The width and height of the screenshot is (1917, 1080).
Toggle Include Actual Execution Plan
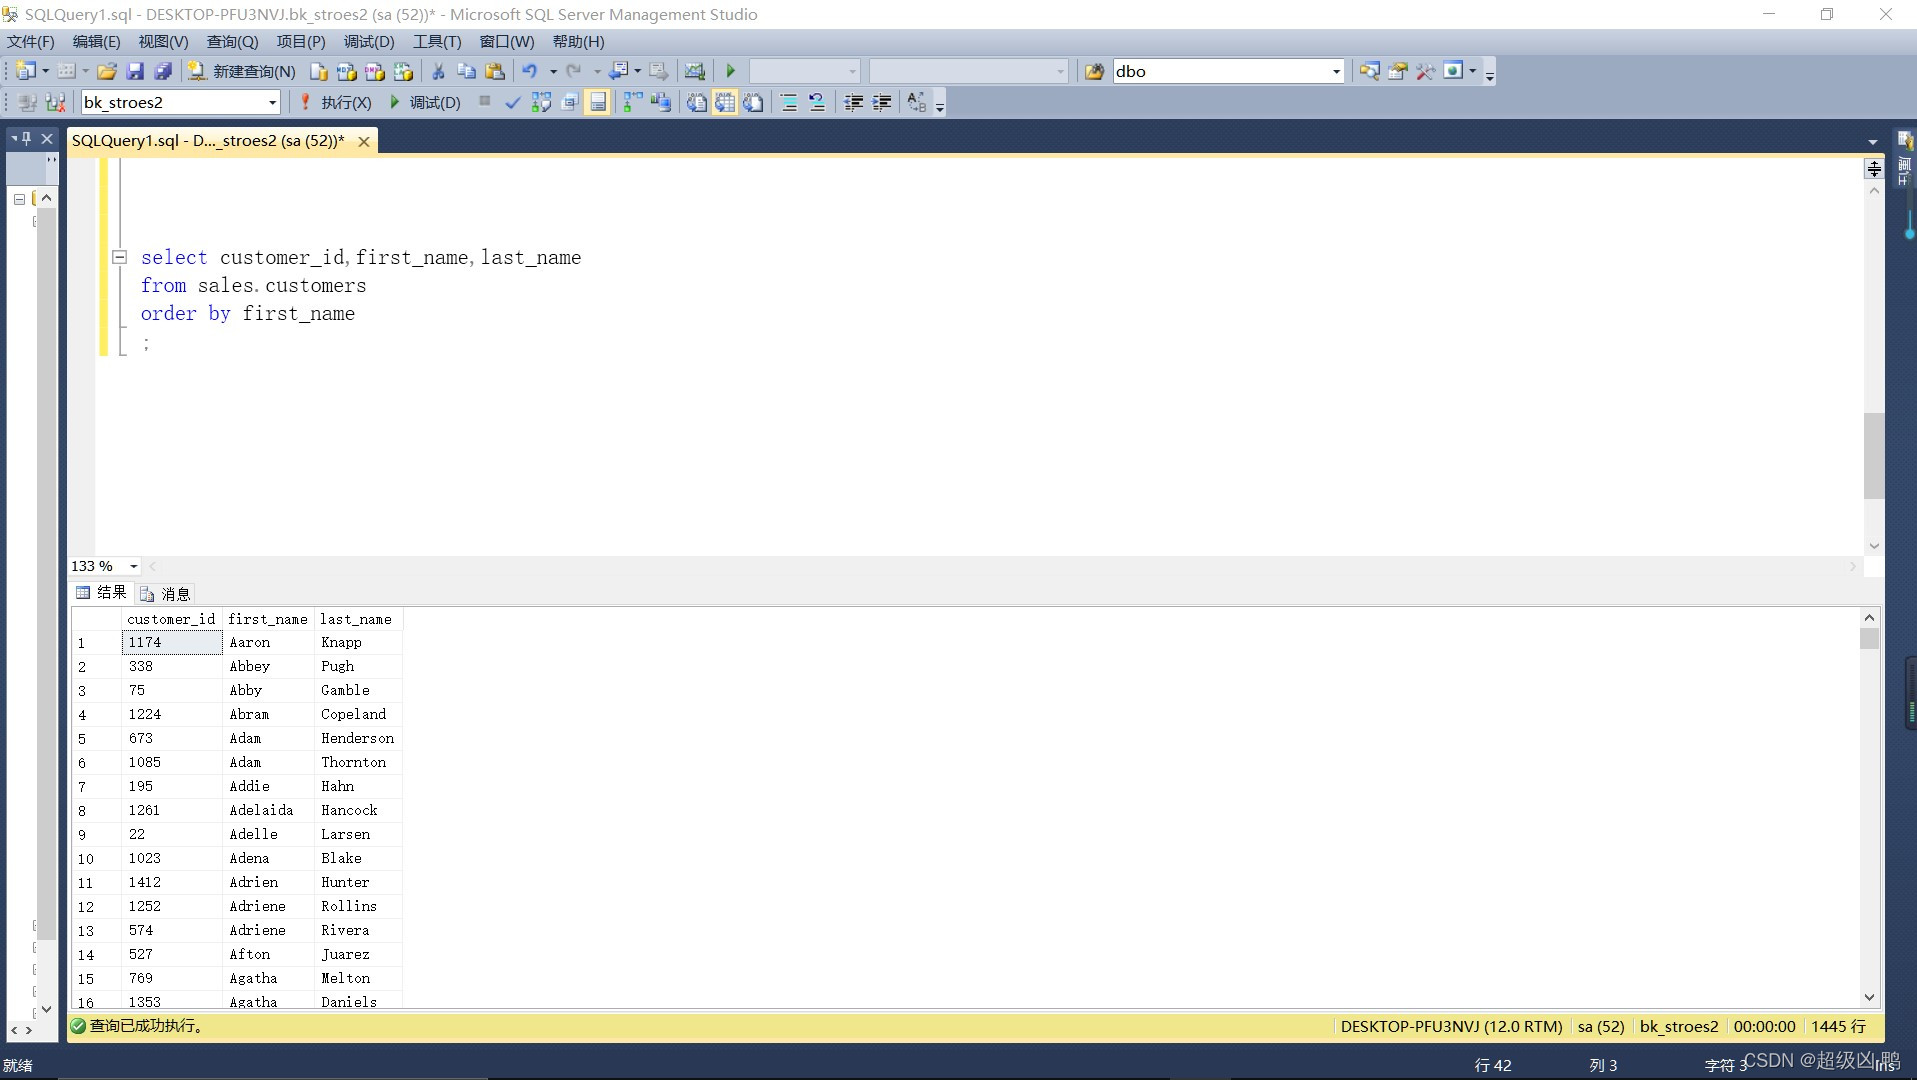coord(633,102)
